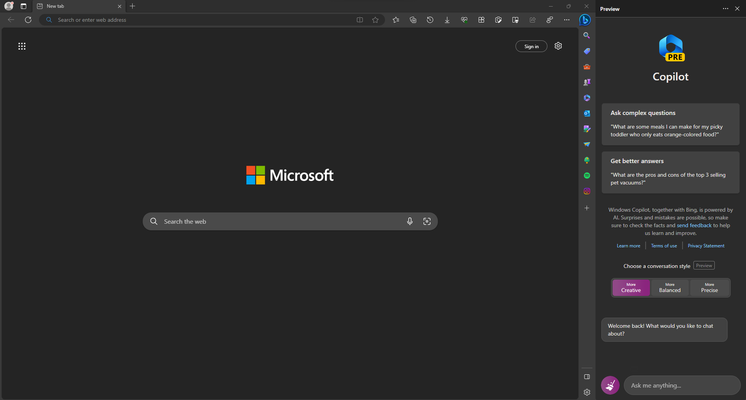Click the new topic broom button
This screenshot has width=746, height=400.
pos(610,385)
